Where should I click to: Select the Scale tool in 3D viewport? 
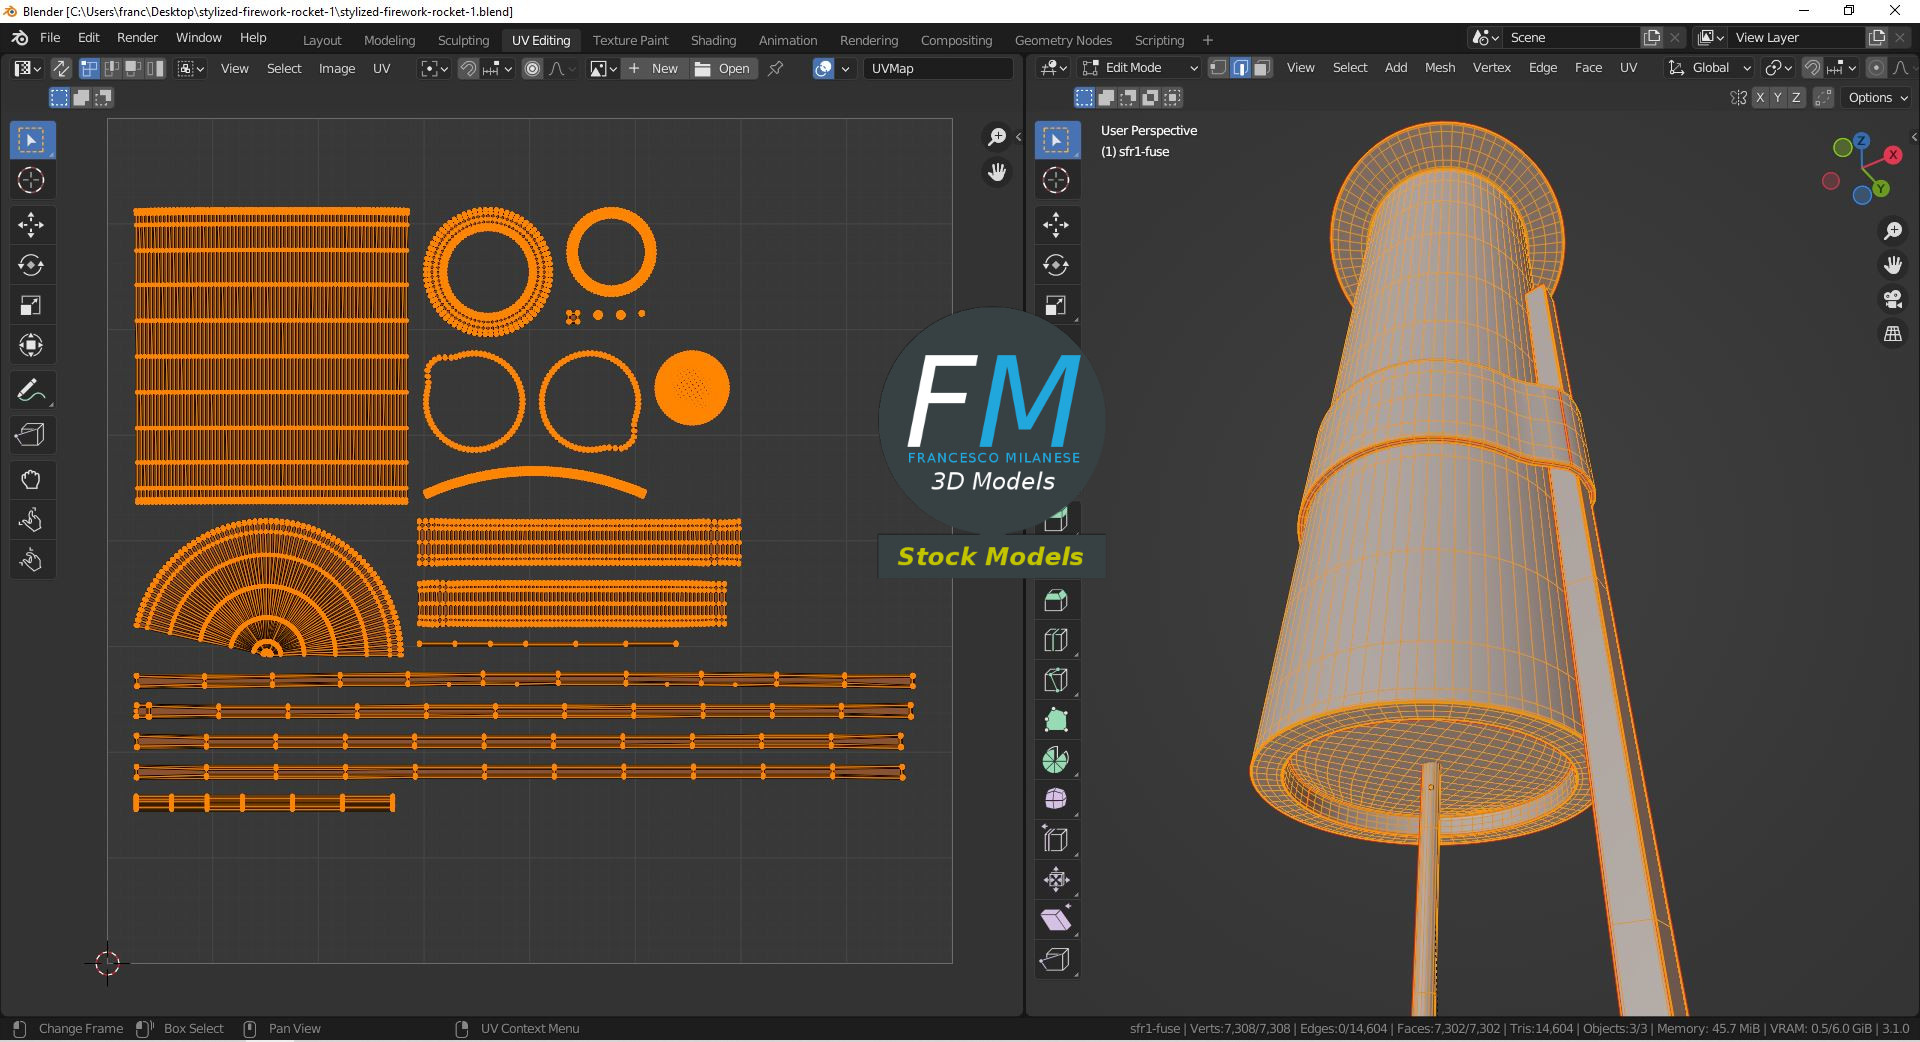pos(1056,305)
